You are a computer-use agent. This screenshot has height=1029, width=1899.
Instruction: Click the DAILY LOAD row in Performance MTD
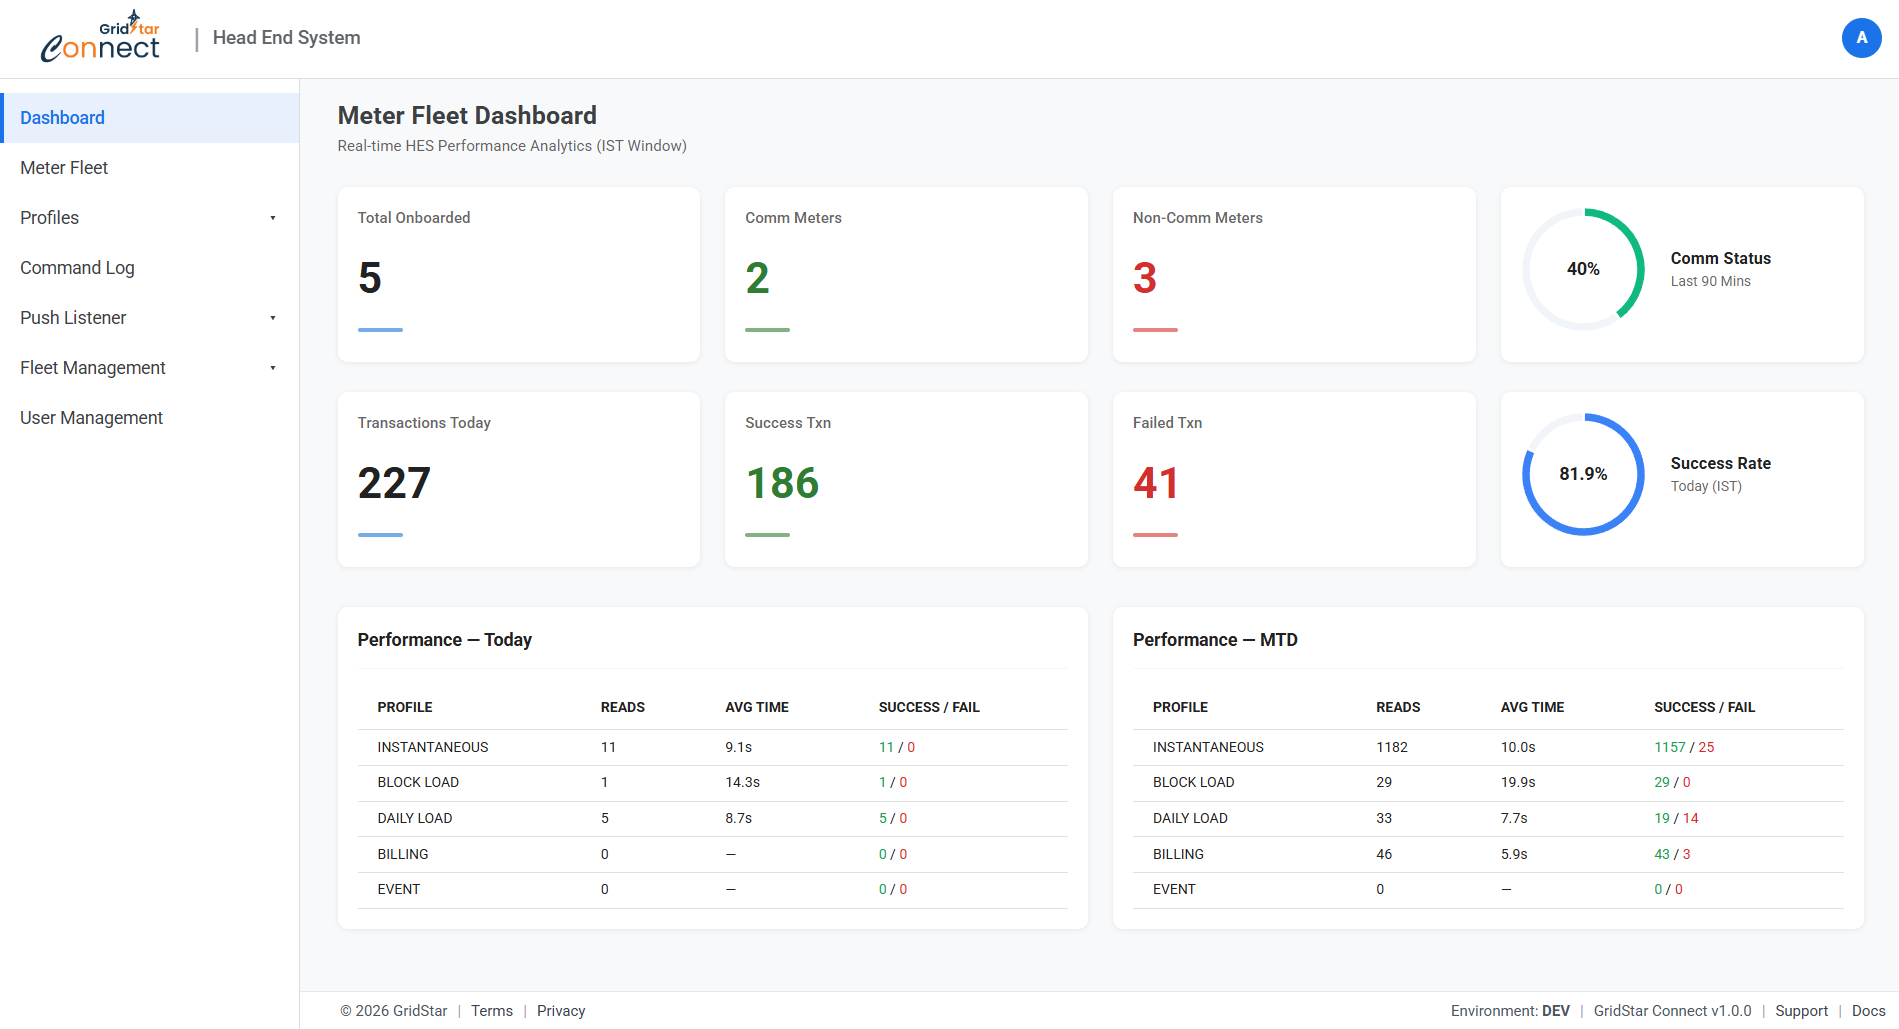click(1487, 818)
